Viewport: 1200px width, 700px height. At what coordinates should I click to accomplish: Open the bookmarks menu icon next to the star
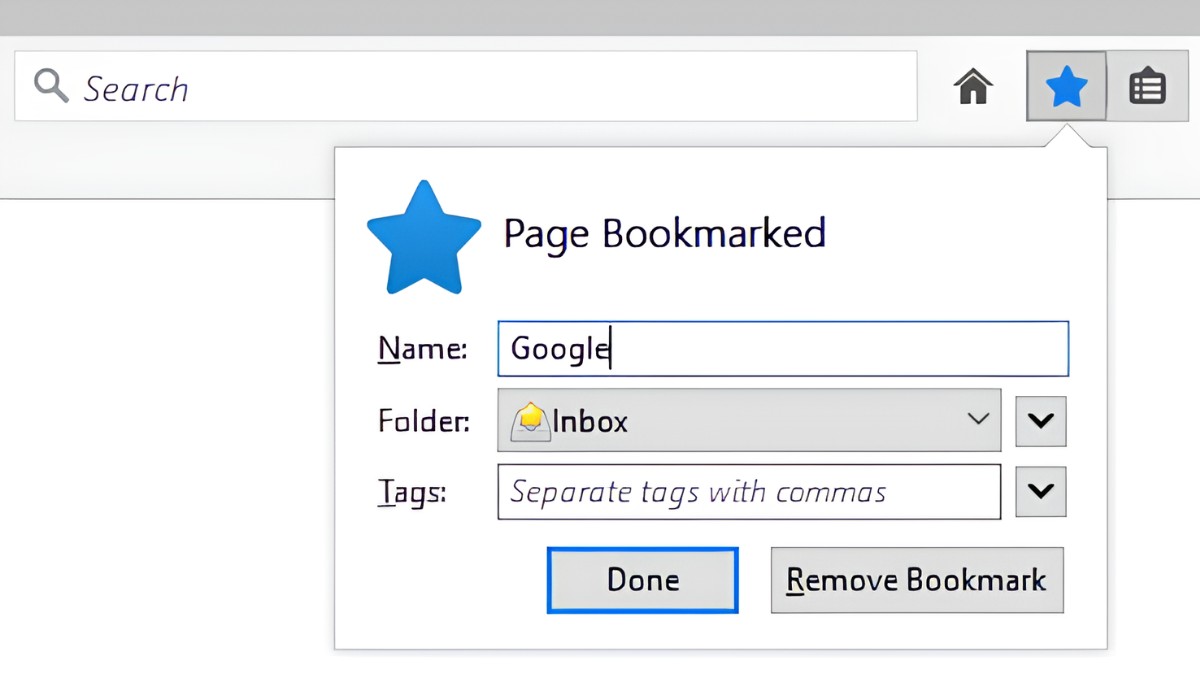(1148, 86)
